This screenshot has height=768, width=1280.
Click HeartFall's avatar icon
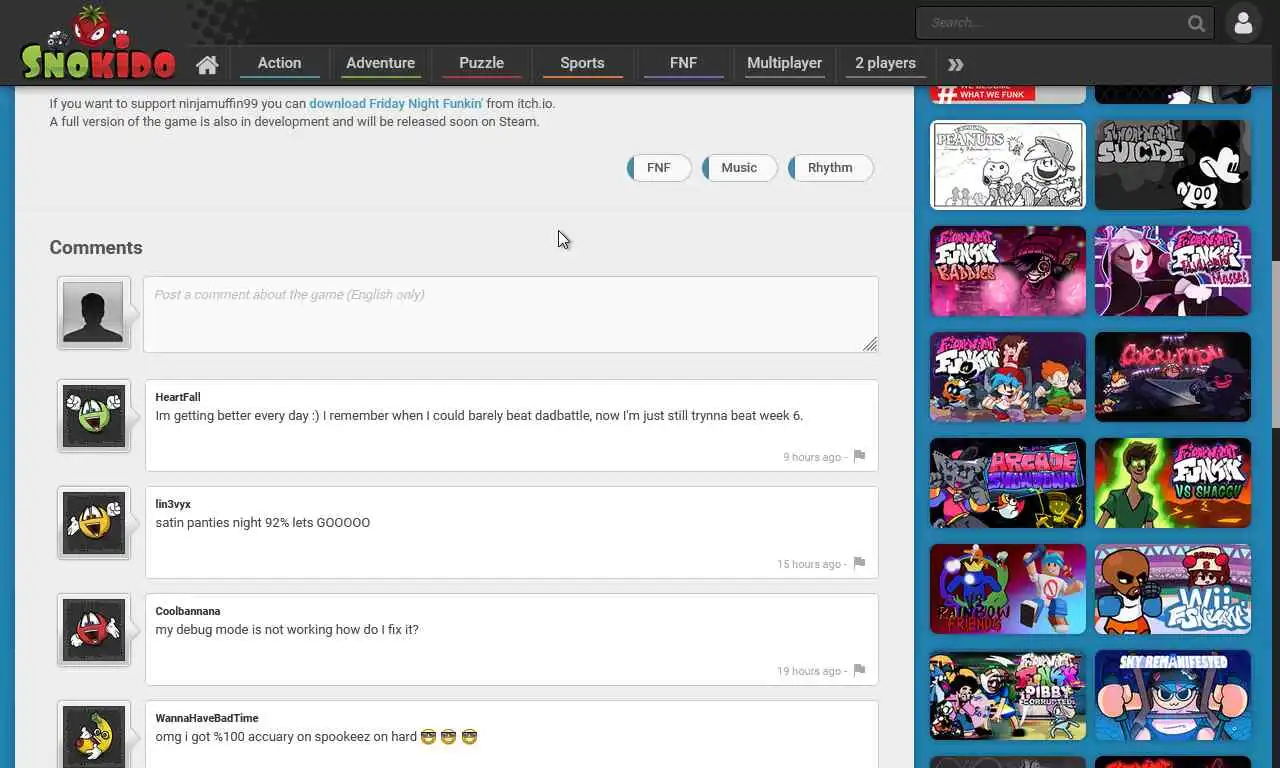tap(93, 415)
